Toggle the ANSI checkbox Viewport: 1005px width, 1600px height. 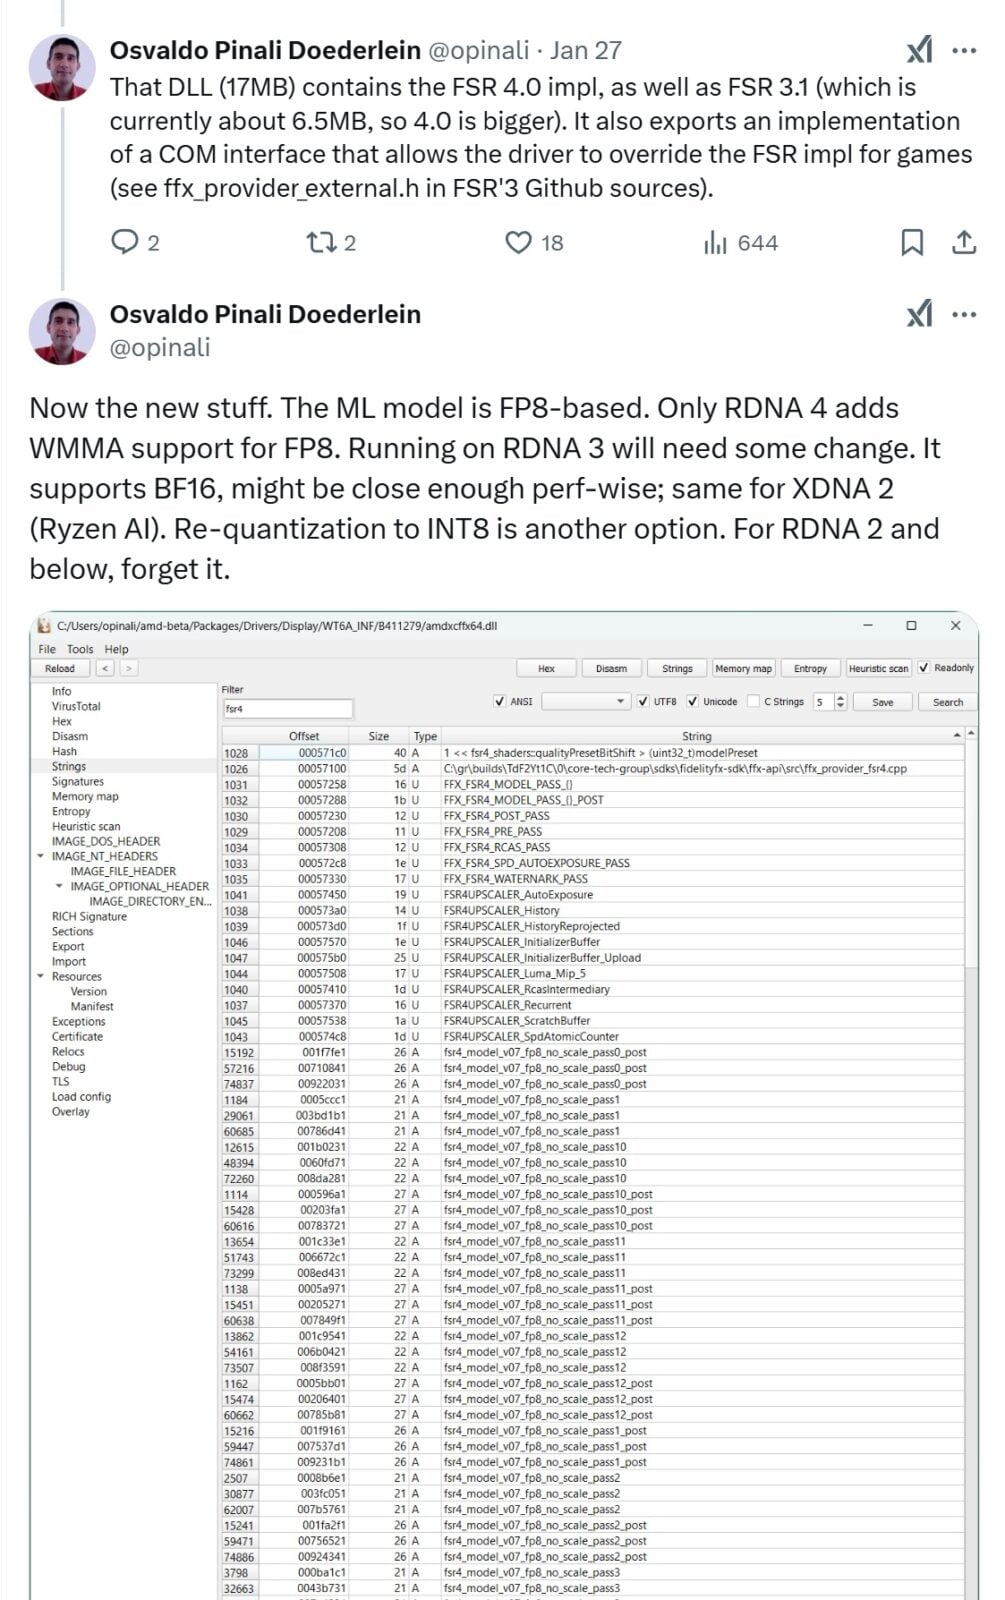(x=500, y=702)
